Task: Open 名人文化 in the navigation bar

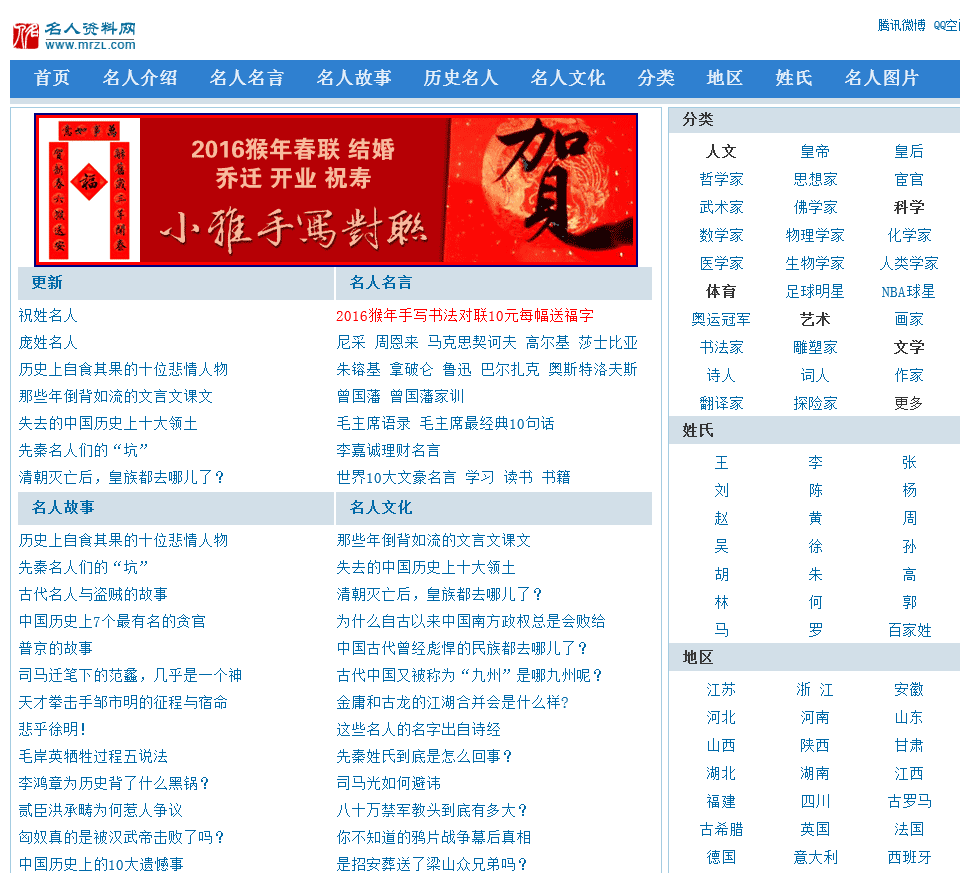Action: coord(568,78)
